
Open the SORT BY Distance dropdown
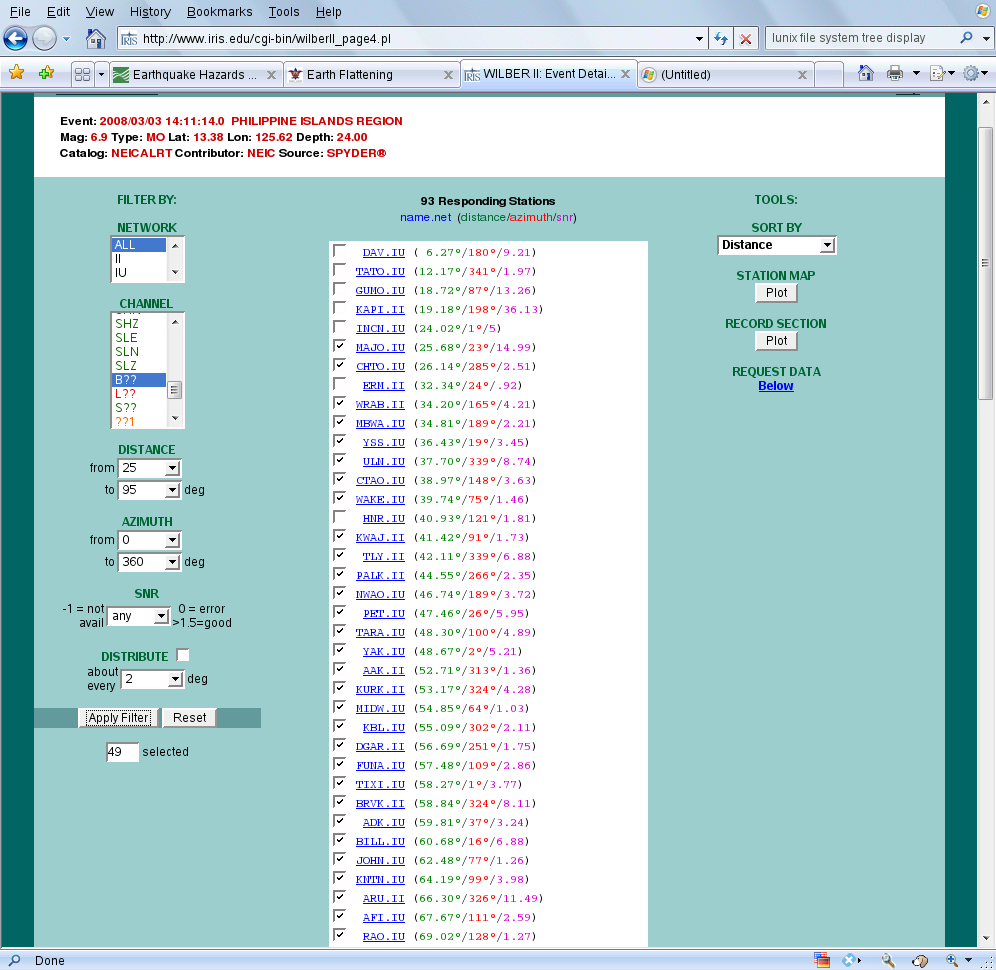(x=776, y=245)
